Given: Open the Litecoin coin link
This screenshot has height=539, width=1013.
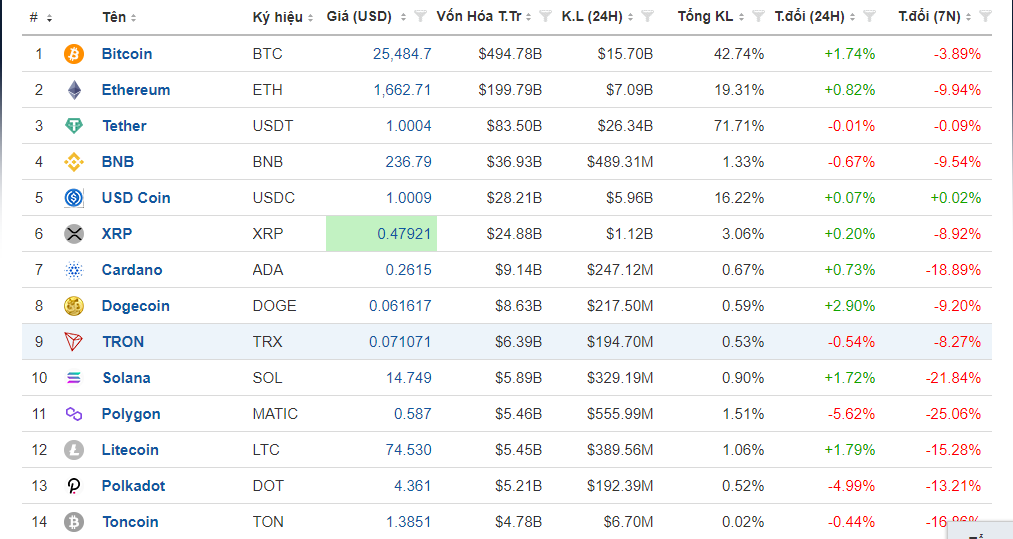Looking at the screenshot, I should coord(130,450).
